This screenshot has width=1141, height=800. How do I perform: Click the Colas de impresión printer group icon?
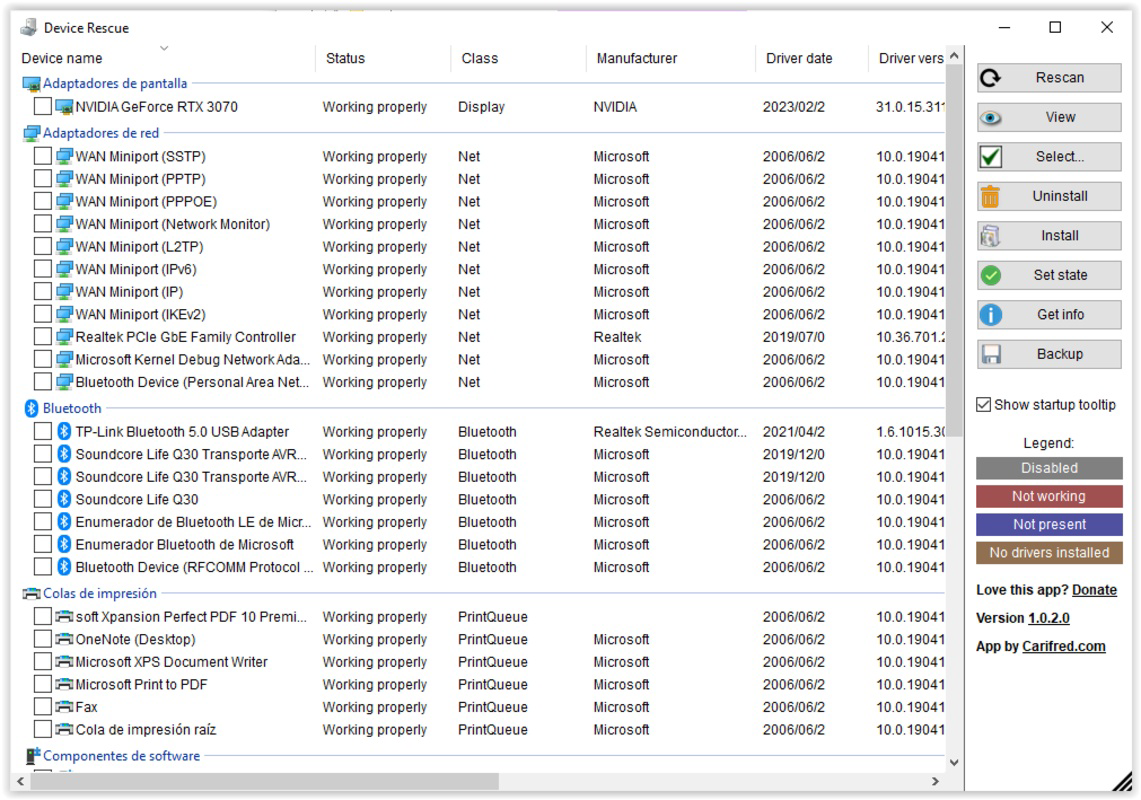pos(31,594)
